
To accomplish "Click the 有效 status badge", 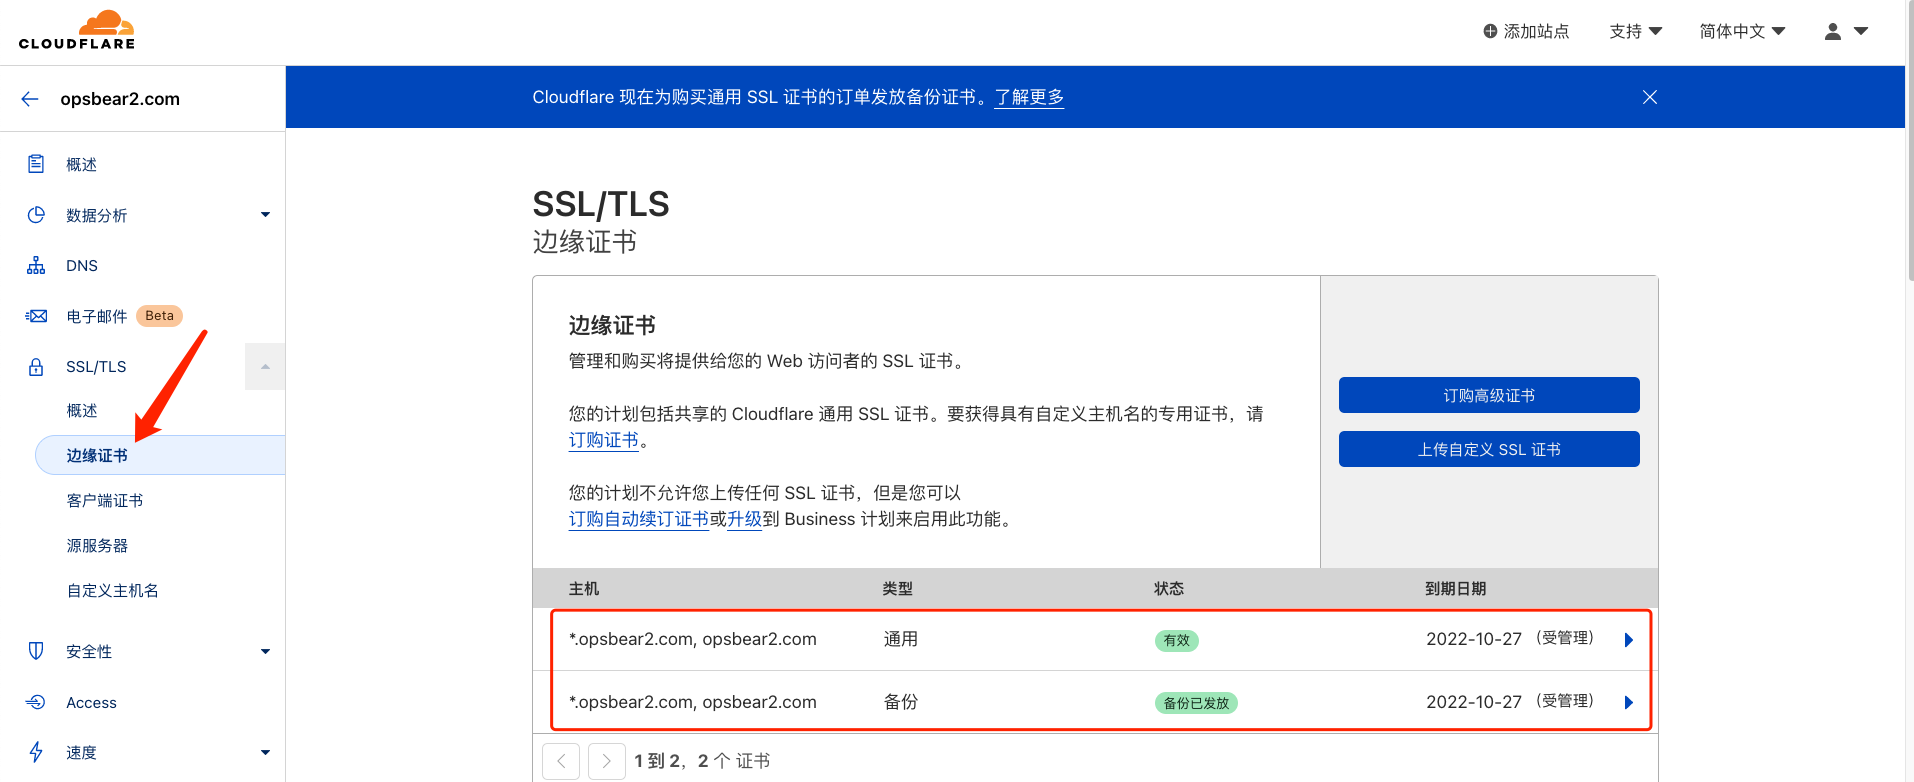I will 1177,641.
